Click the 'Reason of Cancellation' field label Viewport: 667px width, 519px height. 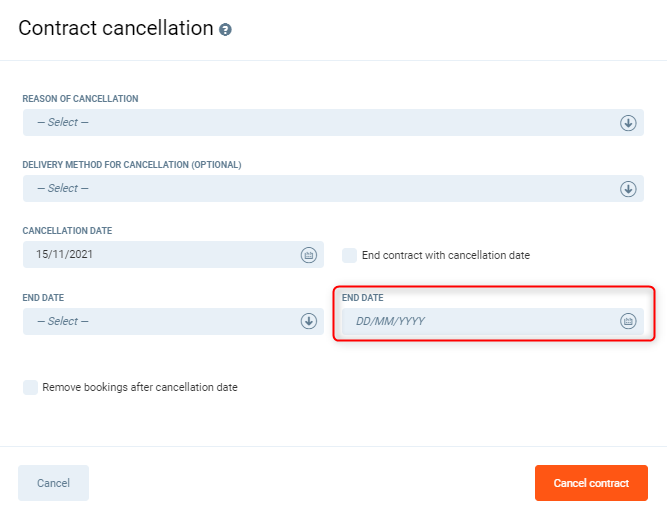80,99
